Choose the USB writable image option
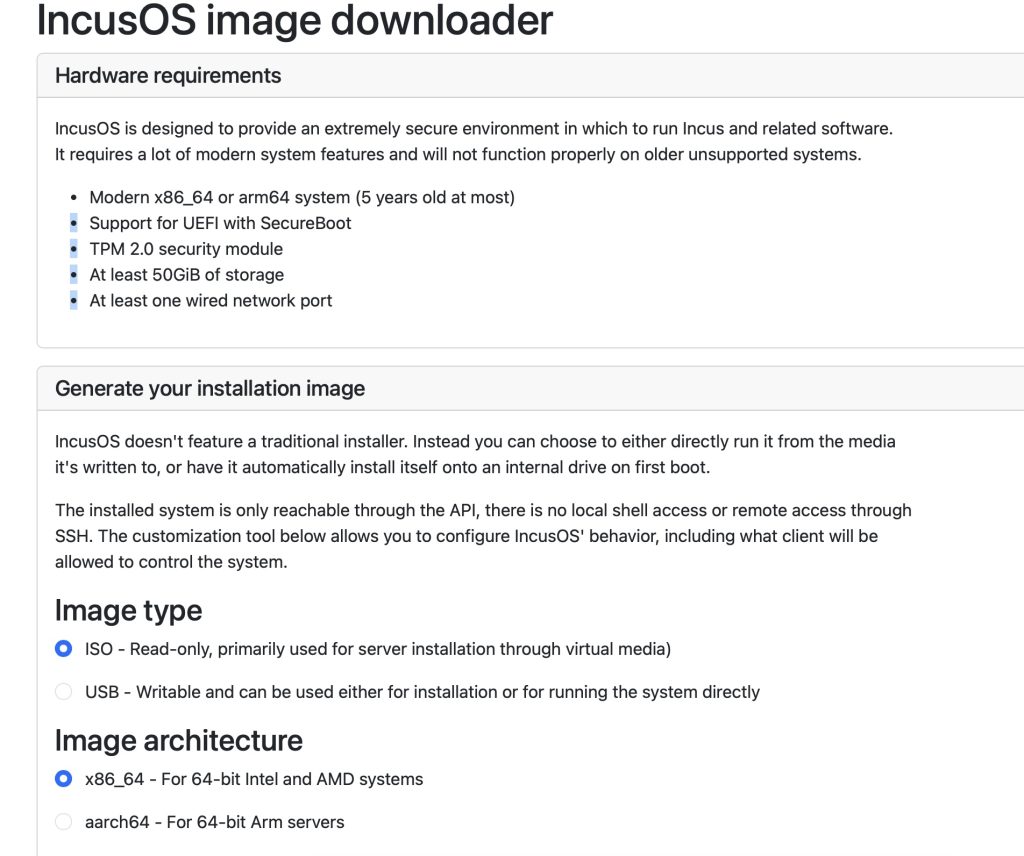The width and height of the screenshot is (1024, 856). 63,691
